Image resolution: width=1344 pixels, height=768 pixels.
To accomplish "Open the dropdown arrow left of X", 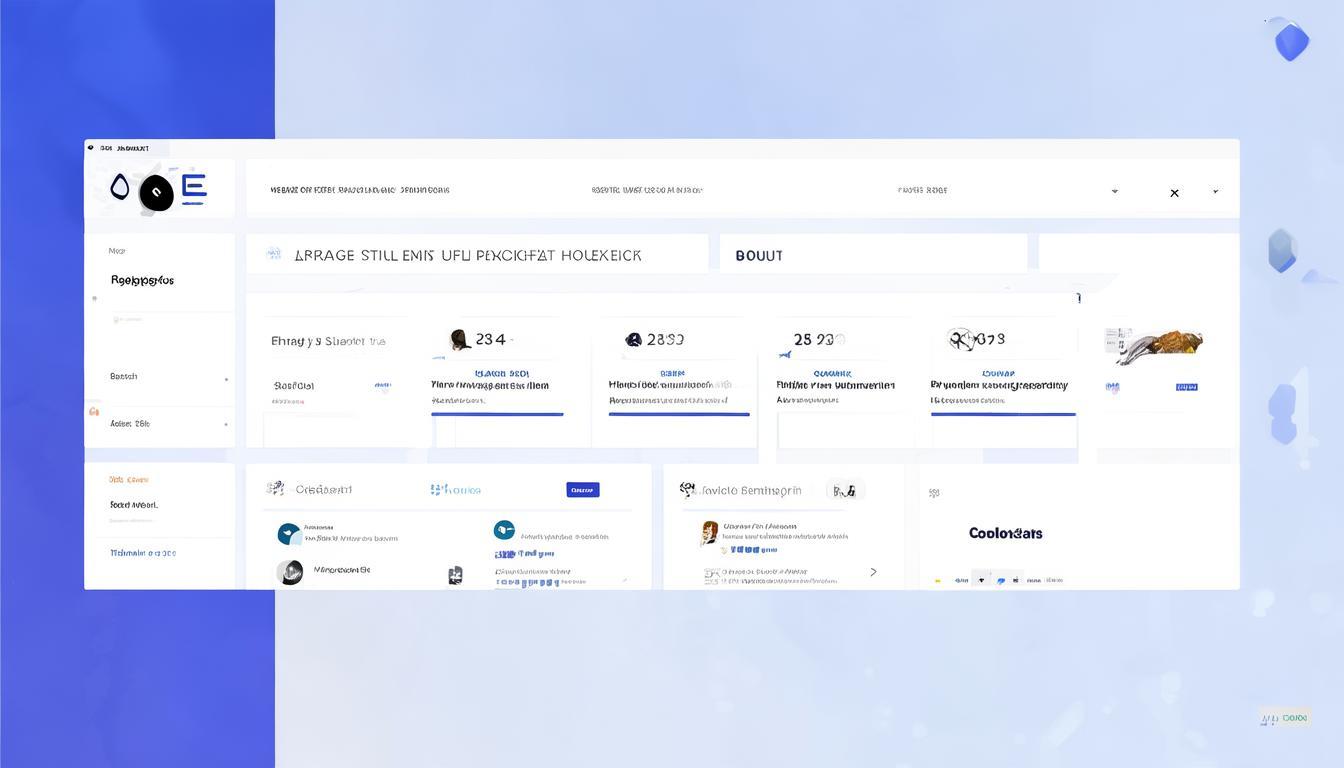I will coord(1115,192).
